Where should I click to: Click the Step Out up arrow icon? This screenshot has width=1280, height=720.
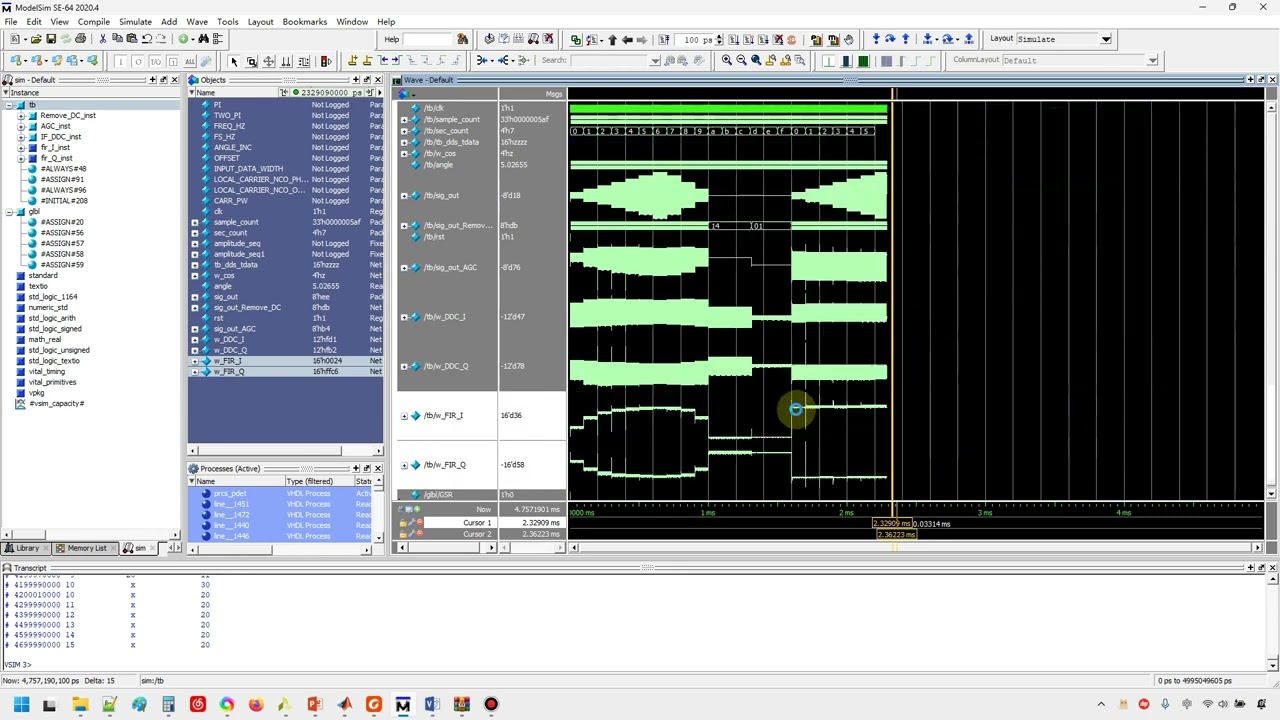click(x=905, y=39)
